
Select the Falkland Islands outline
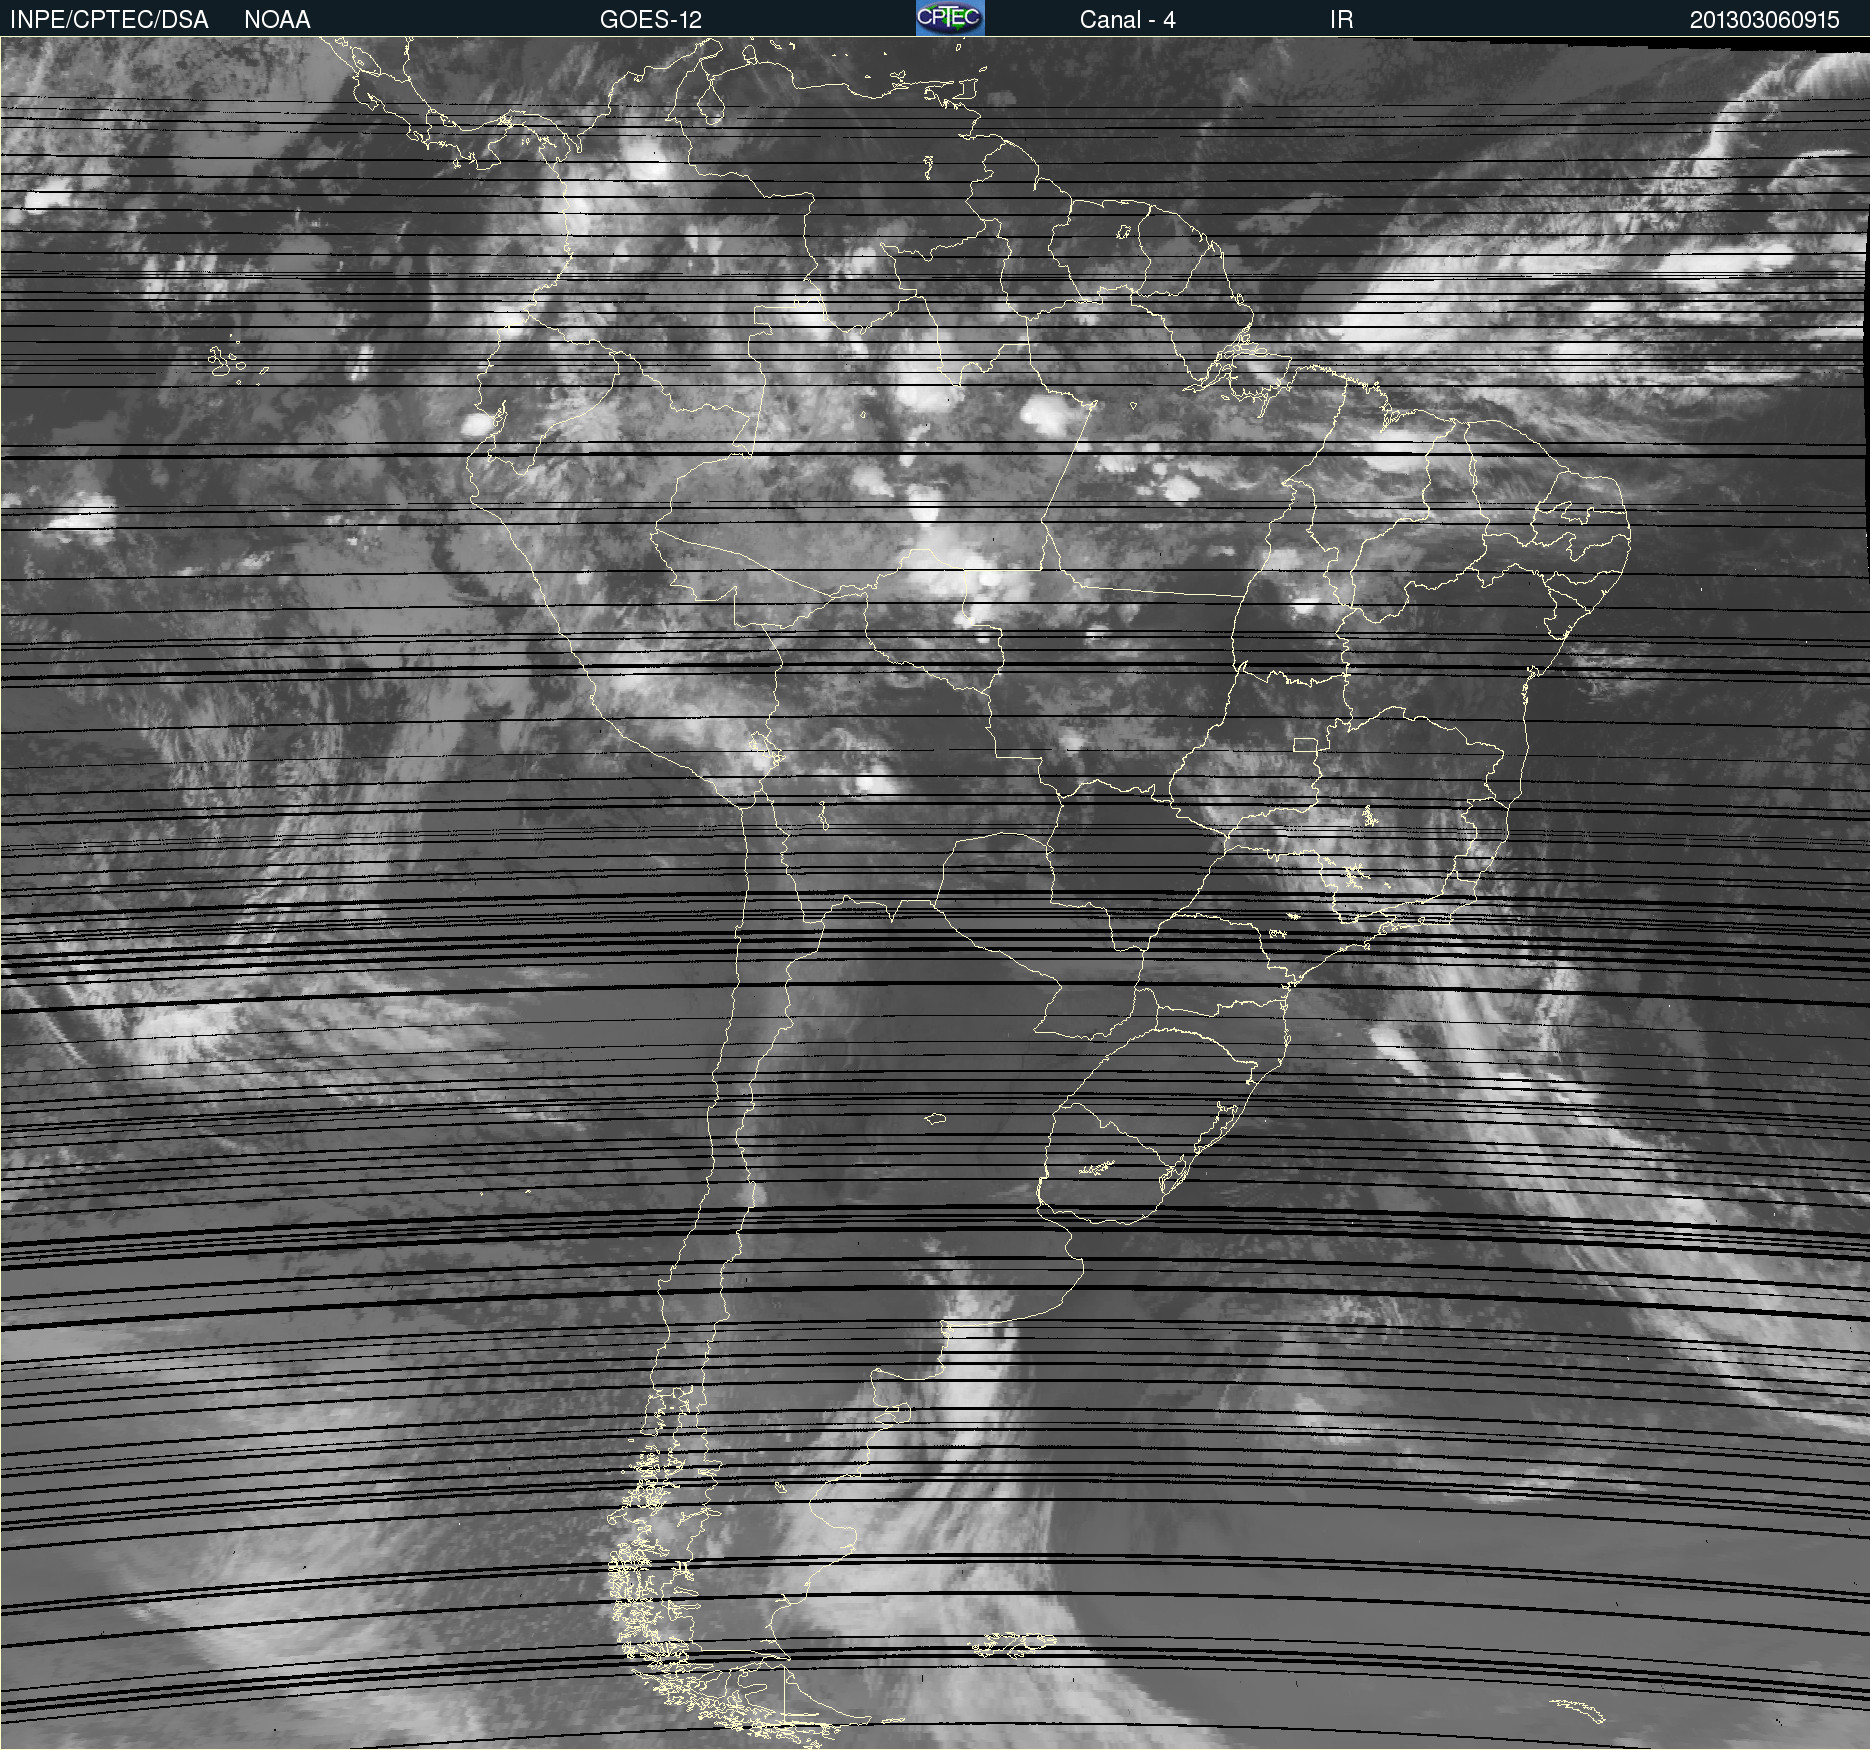1012,1644
